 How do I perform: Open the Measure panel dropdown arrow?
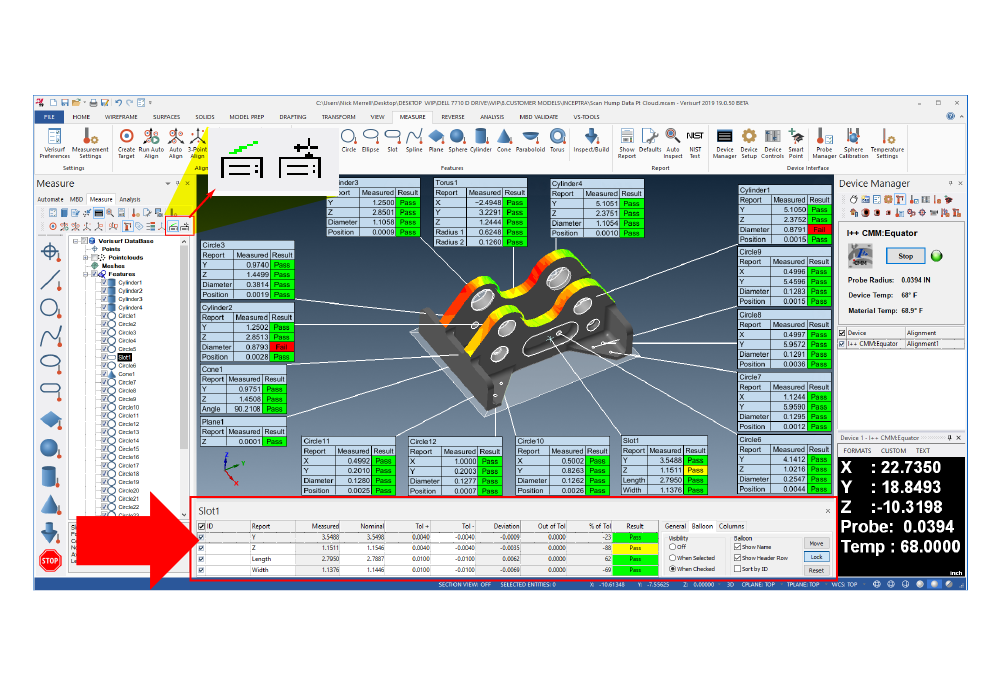pyautogui.click(x=168, y=183)
